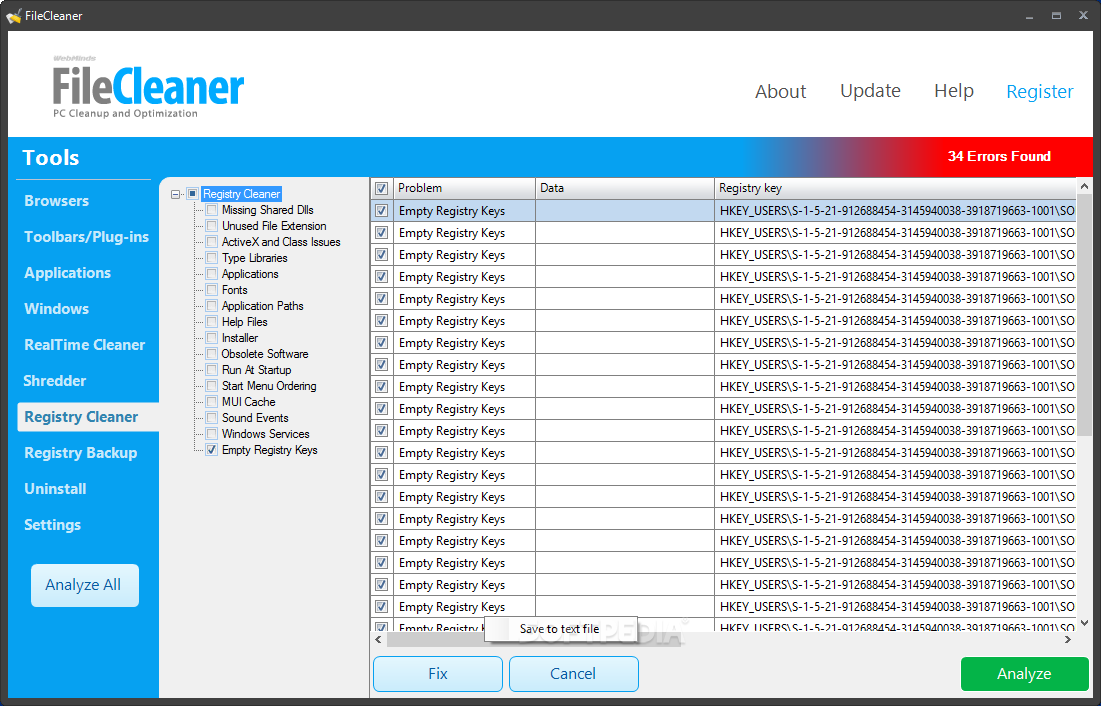Collapse the Registry Cleaner tree node
The height and width of the screenshot is (706, 1101).
(x=176, y=194)
